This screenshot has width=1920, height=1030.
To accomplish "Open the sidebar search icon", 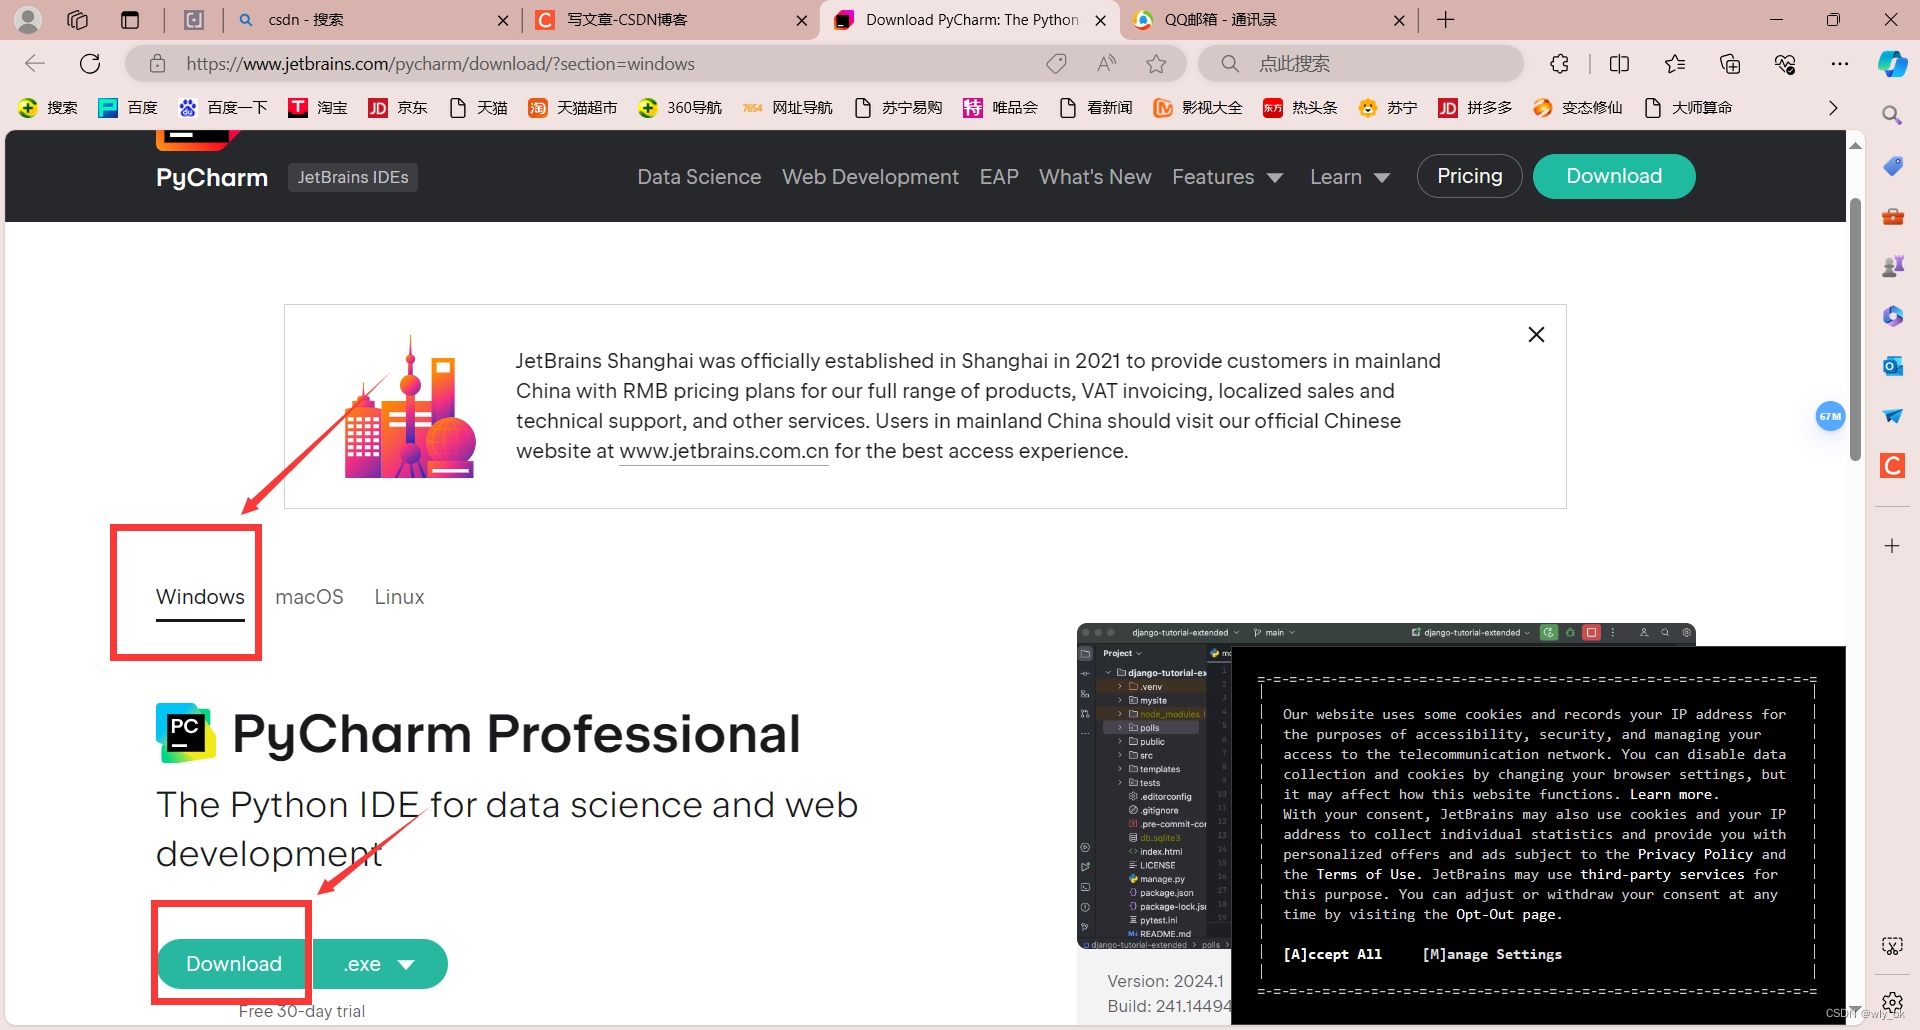I will click(1892, 115).
